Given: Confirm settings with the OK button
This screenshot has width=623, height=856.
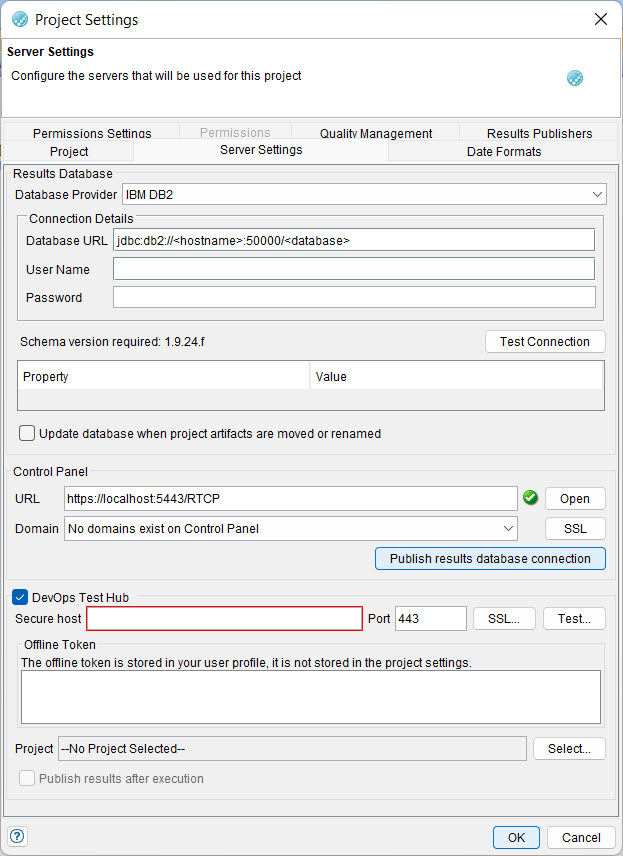Looking at the screenshot, I should [516, 837].
